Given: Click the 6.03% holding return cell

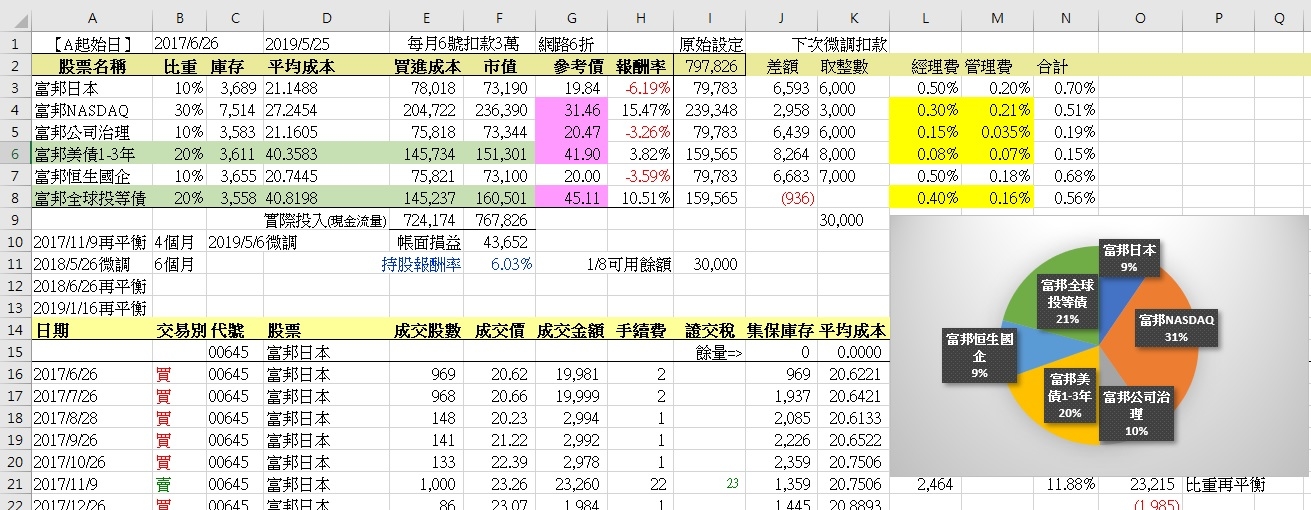Looking at the screenshot, I should (500, 264).
